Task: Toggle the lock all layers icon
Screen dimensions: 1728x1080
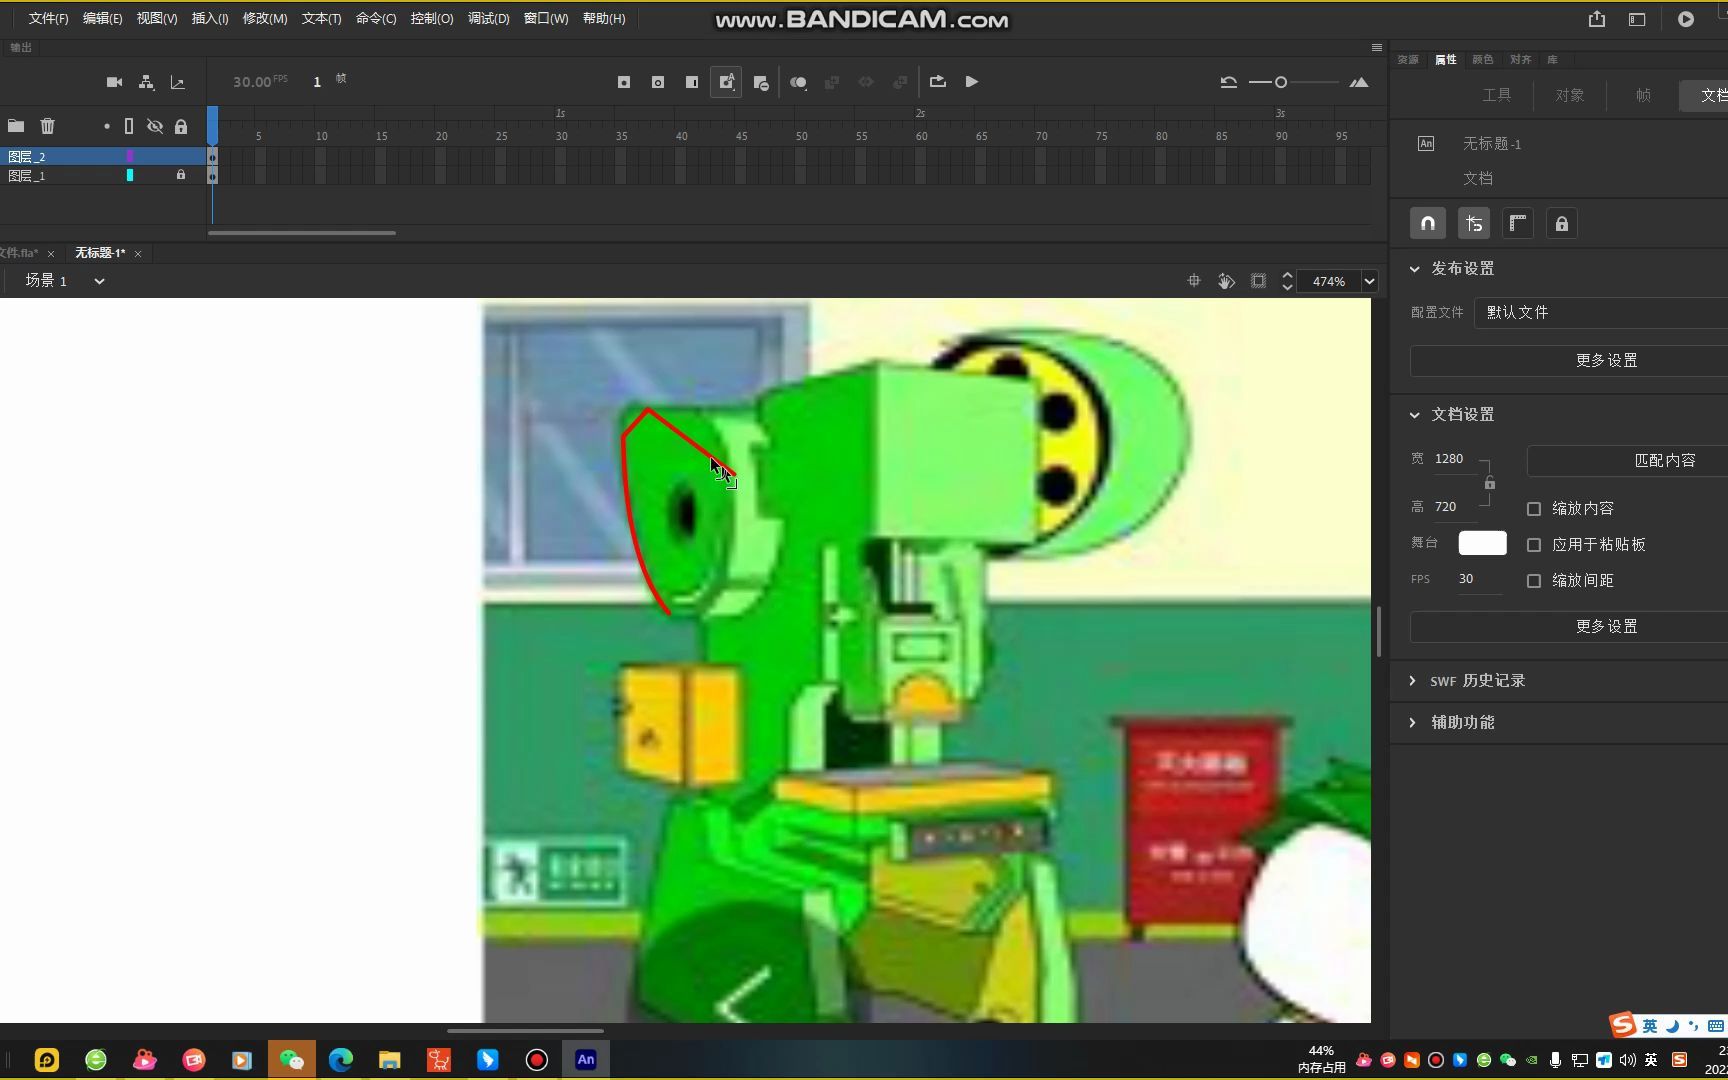Action: click(x=181, y=126)
